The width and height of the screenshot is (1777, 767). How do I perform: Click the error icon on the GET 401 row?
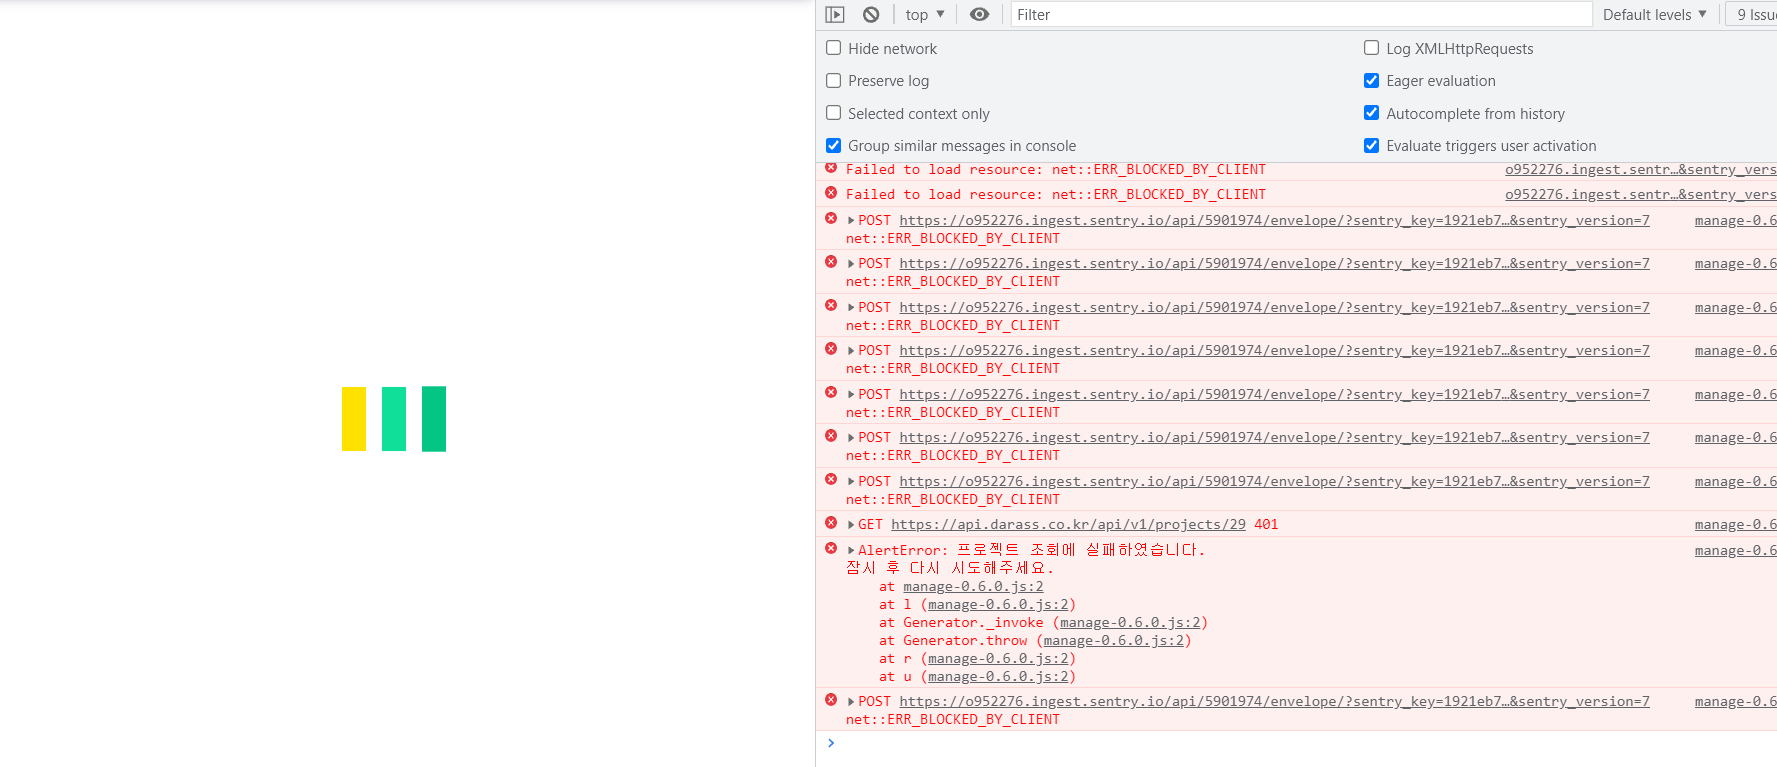point(831,523)
